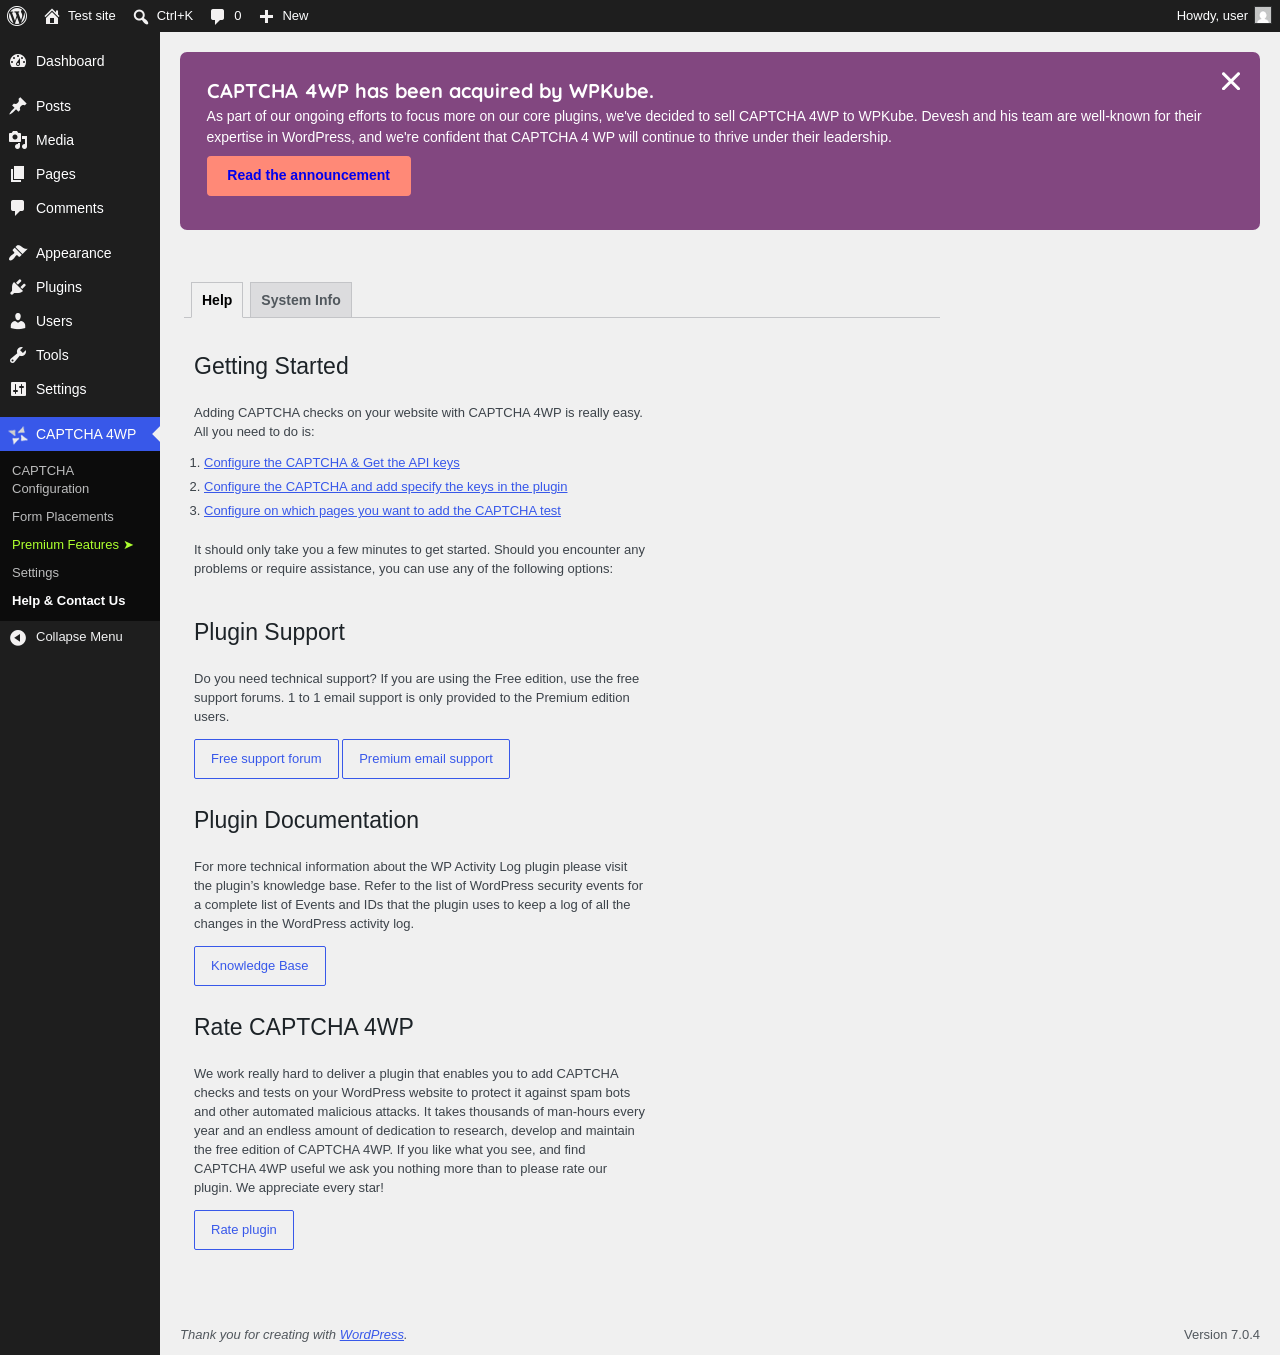1280x1355 pixels.
Task: Click the Collapse Menu label
Action: [x=79, y=637]
